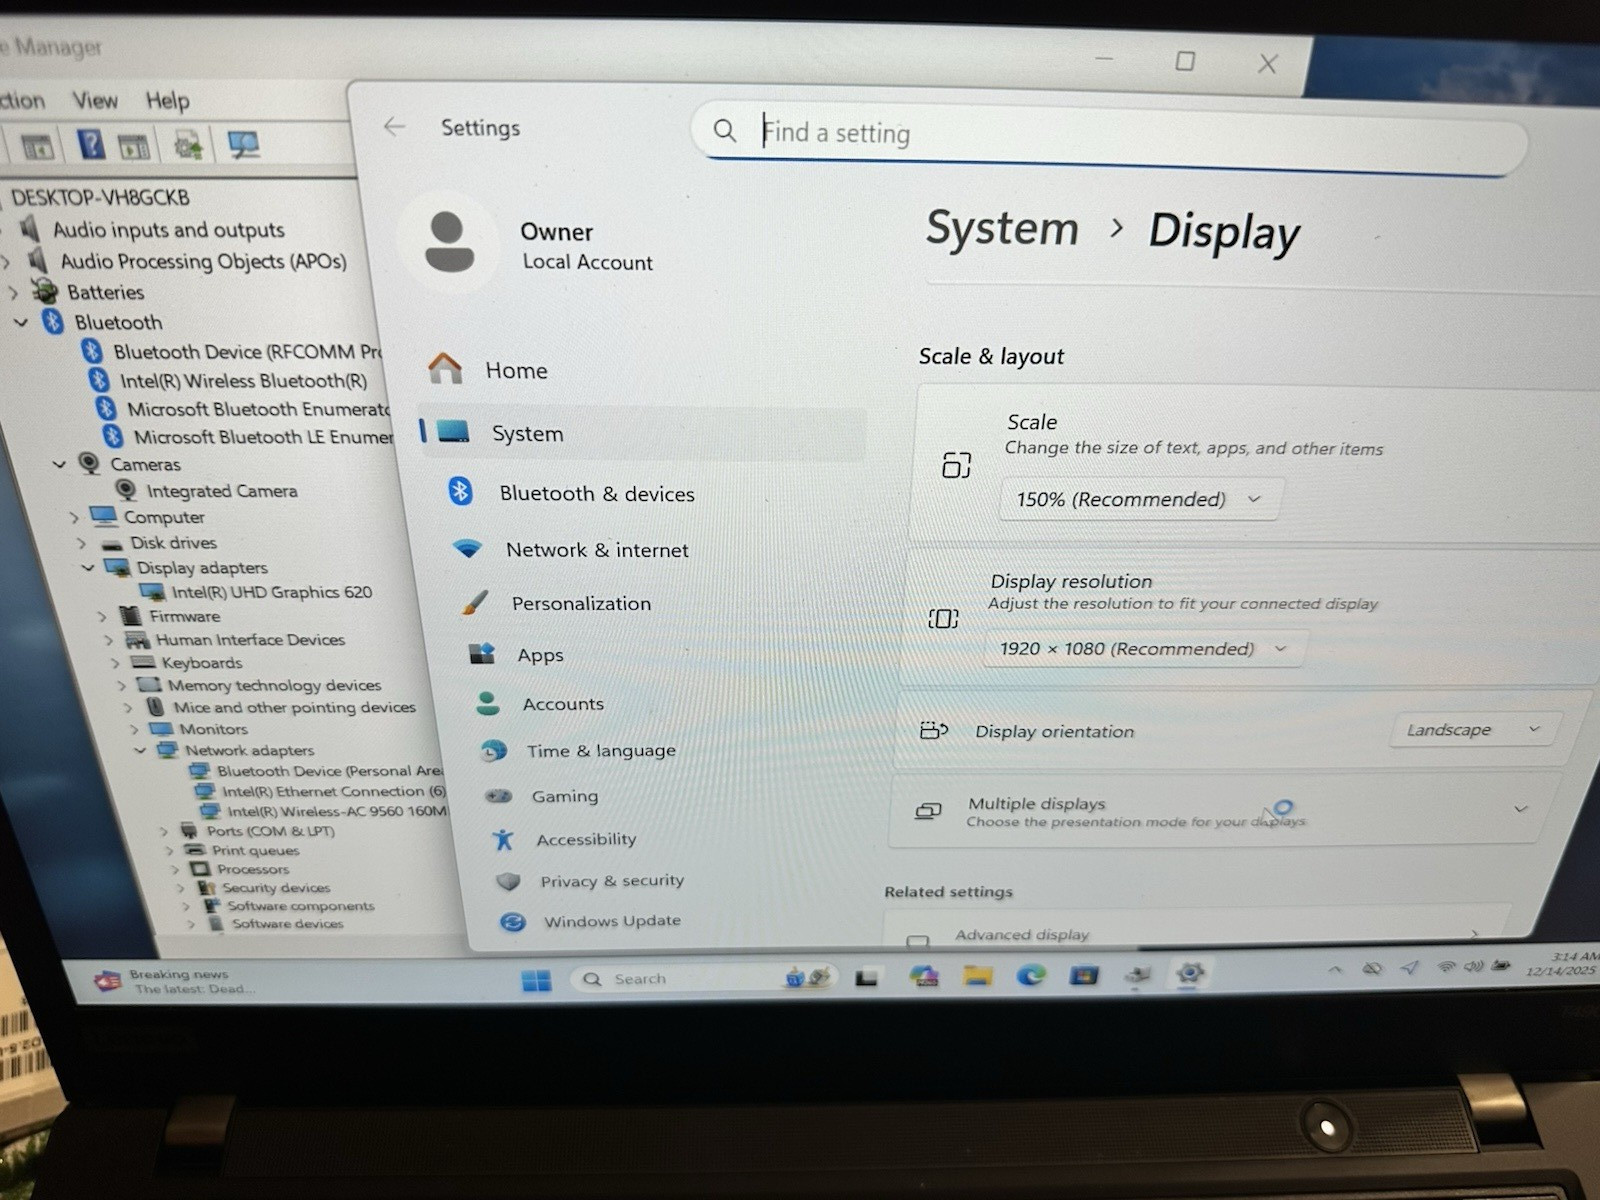Select Memory technology devices category
The width and height of the screenshot is (1600, 1200).
click(x=274, y=685)
